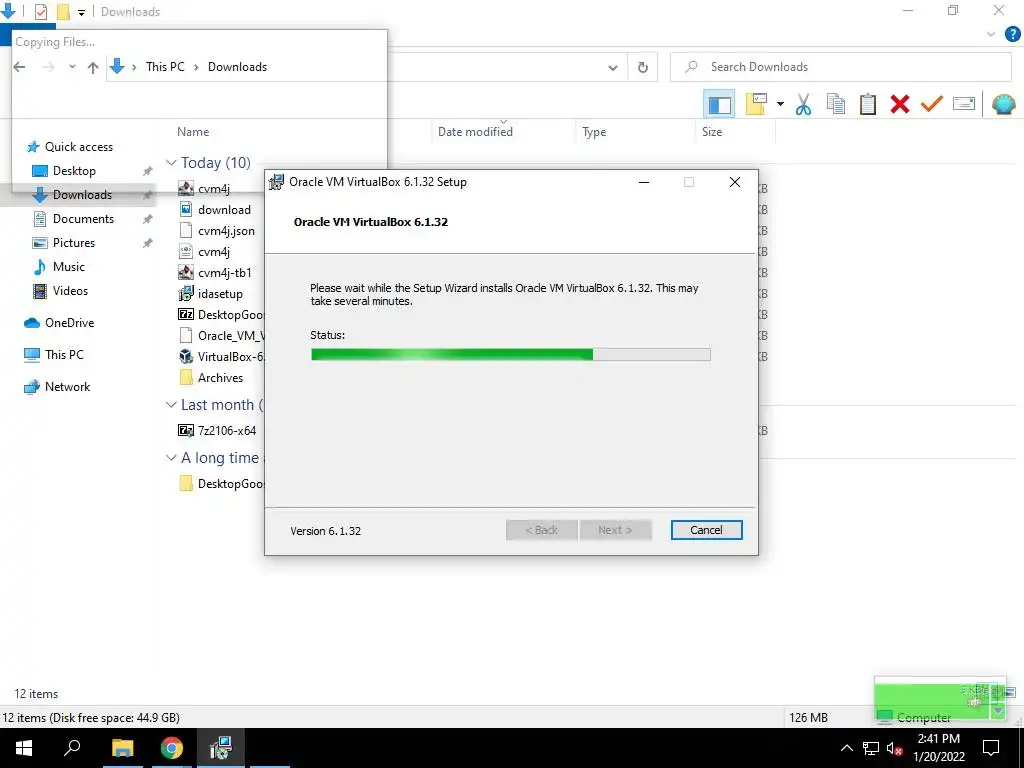
Task: Sort by the Name column header
Action: pyautogui.click(x=193, y=131)
